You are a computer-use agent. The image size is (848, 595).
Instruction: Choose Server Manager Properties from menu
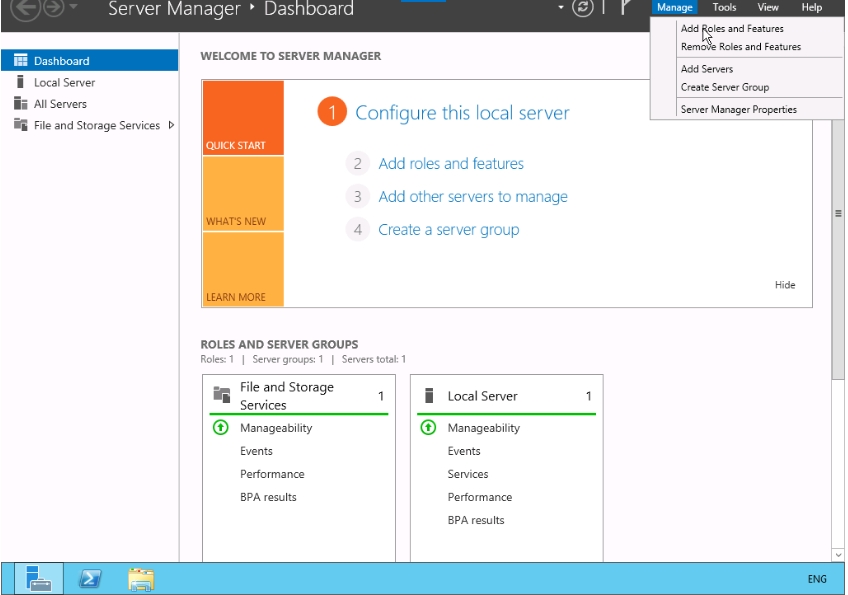(x=738, y=109)
